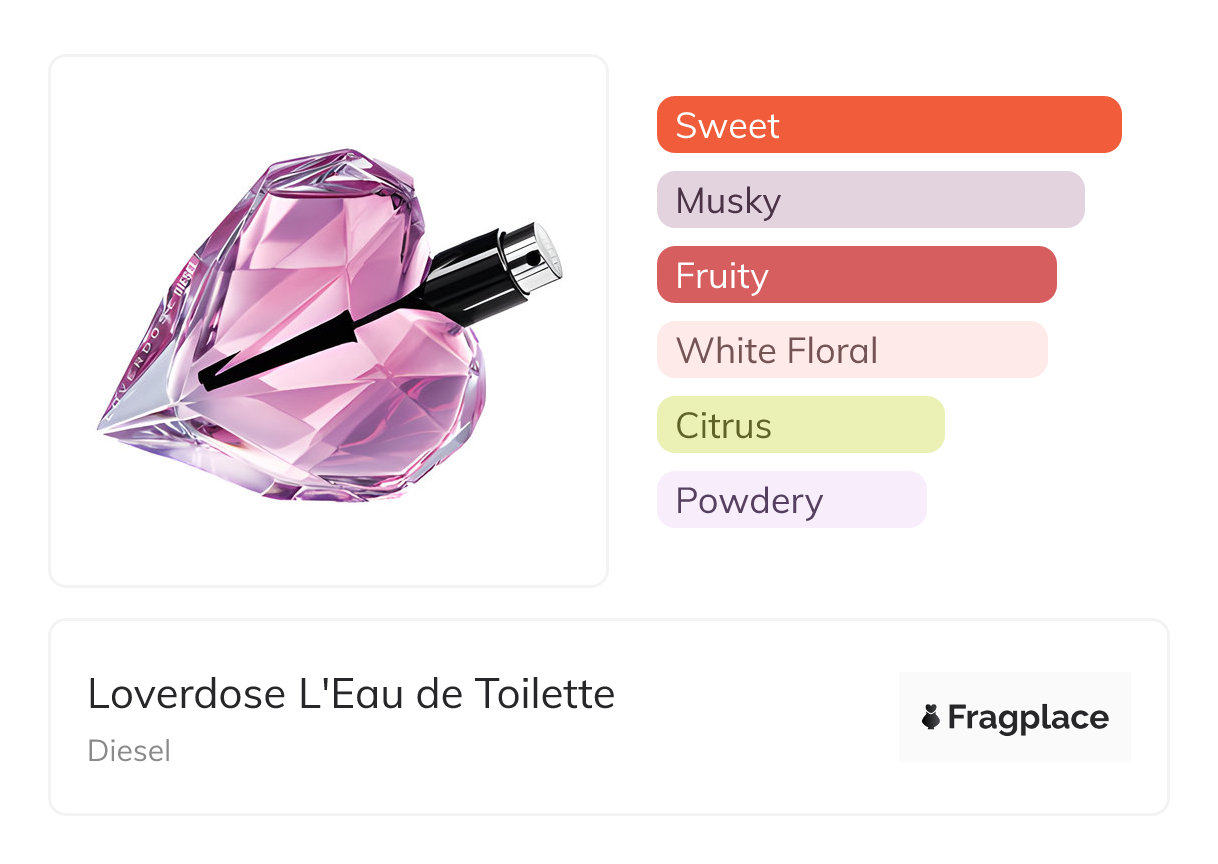
Task: Click the Fragplace logo icon
Action: (x=931, y=718)
